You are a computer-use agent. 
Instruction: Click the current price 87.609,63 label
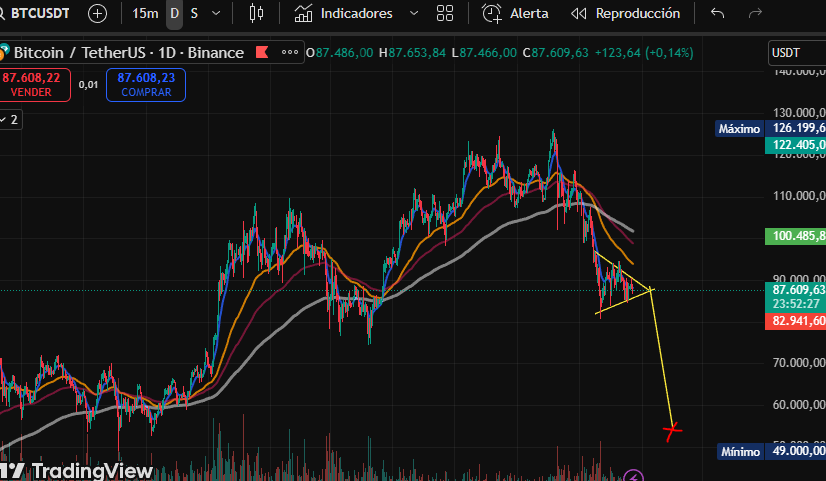(x=795, y=296)
